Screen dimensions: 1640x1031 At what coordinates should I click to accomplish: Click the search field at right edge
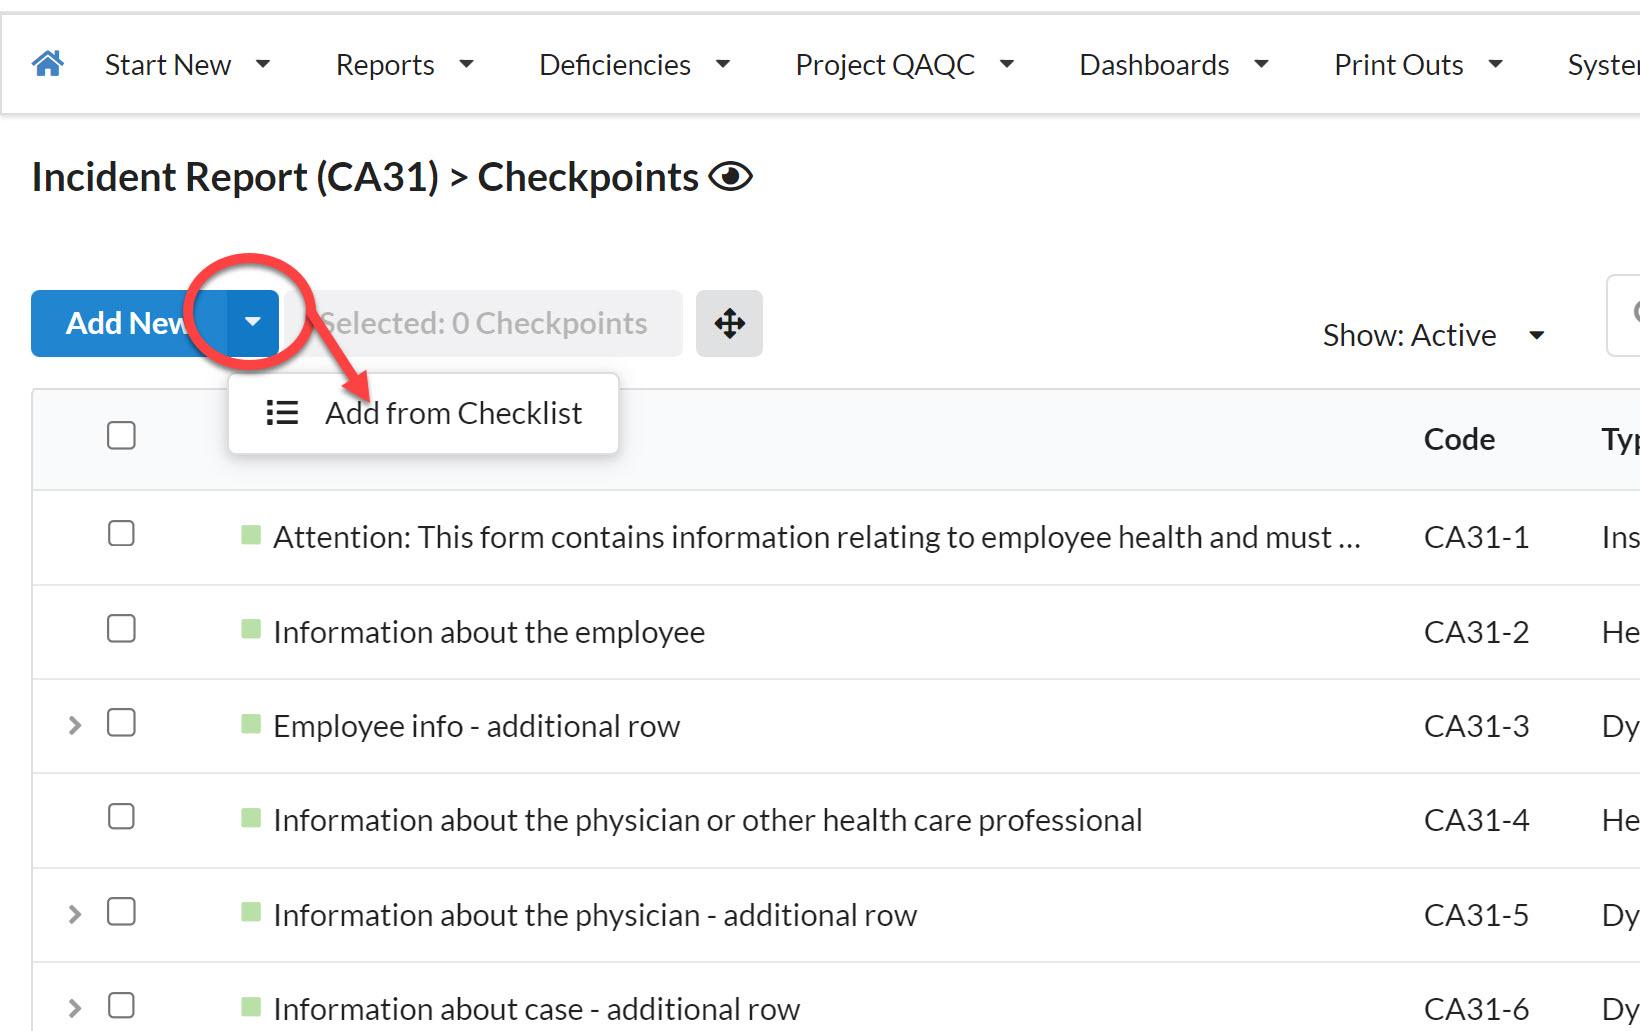[x=1623, y=315]
